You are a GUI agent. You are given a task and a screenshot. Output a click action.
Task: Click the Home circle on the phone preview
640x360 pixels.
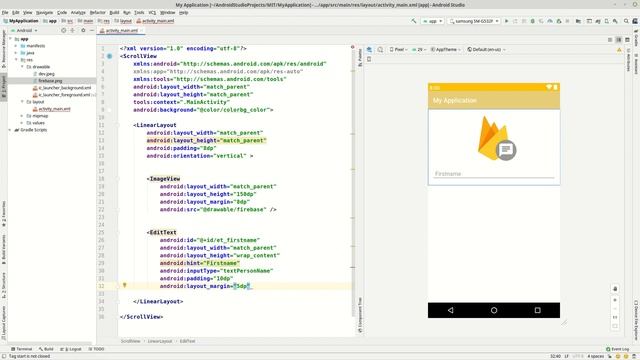[494, 310]
